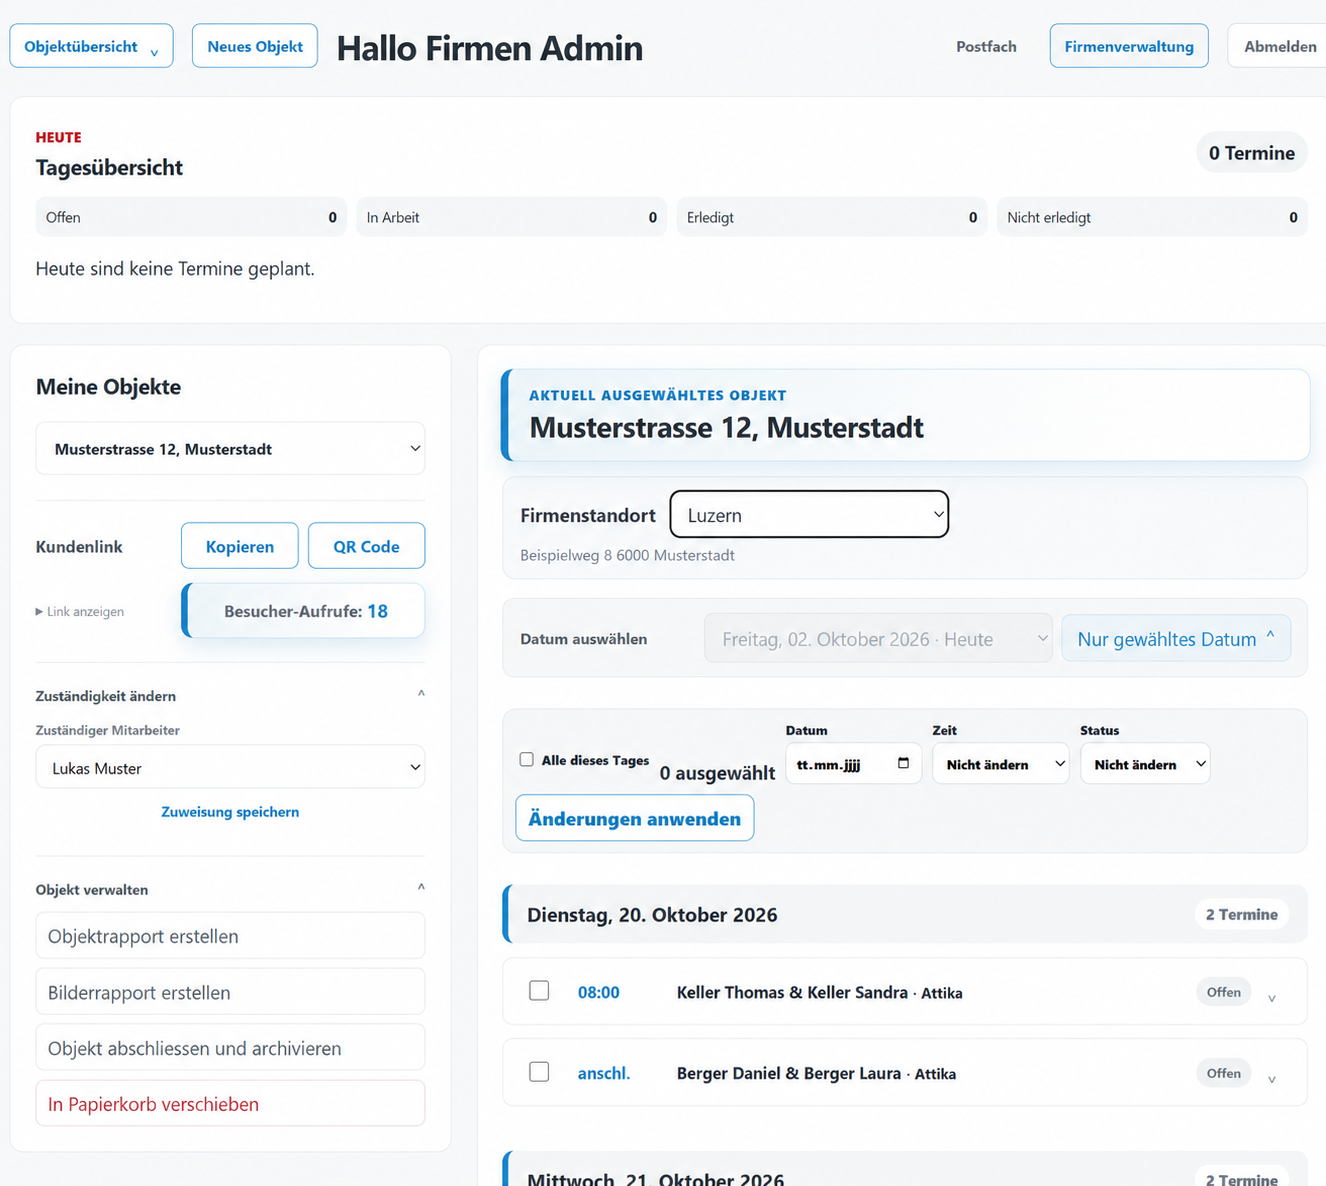Click the 0 Termine badge in Tagesübersicht
Viewport: 1326px width, 1186px height.
(x=1252, y=152)
